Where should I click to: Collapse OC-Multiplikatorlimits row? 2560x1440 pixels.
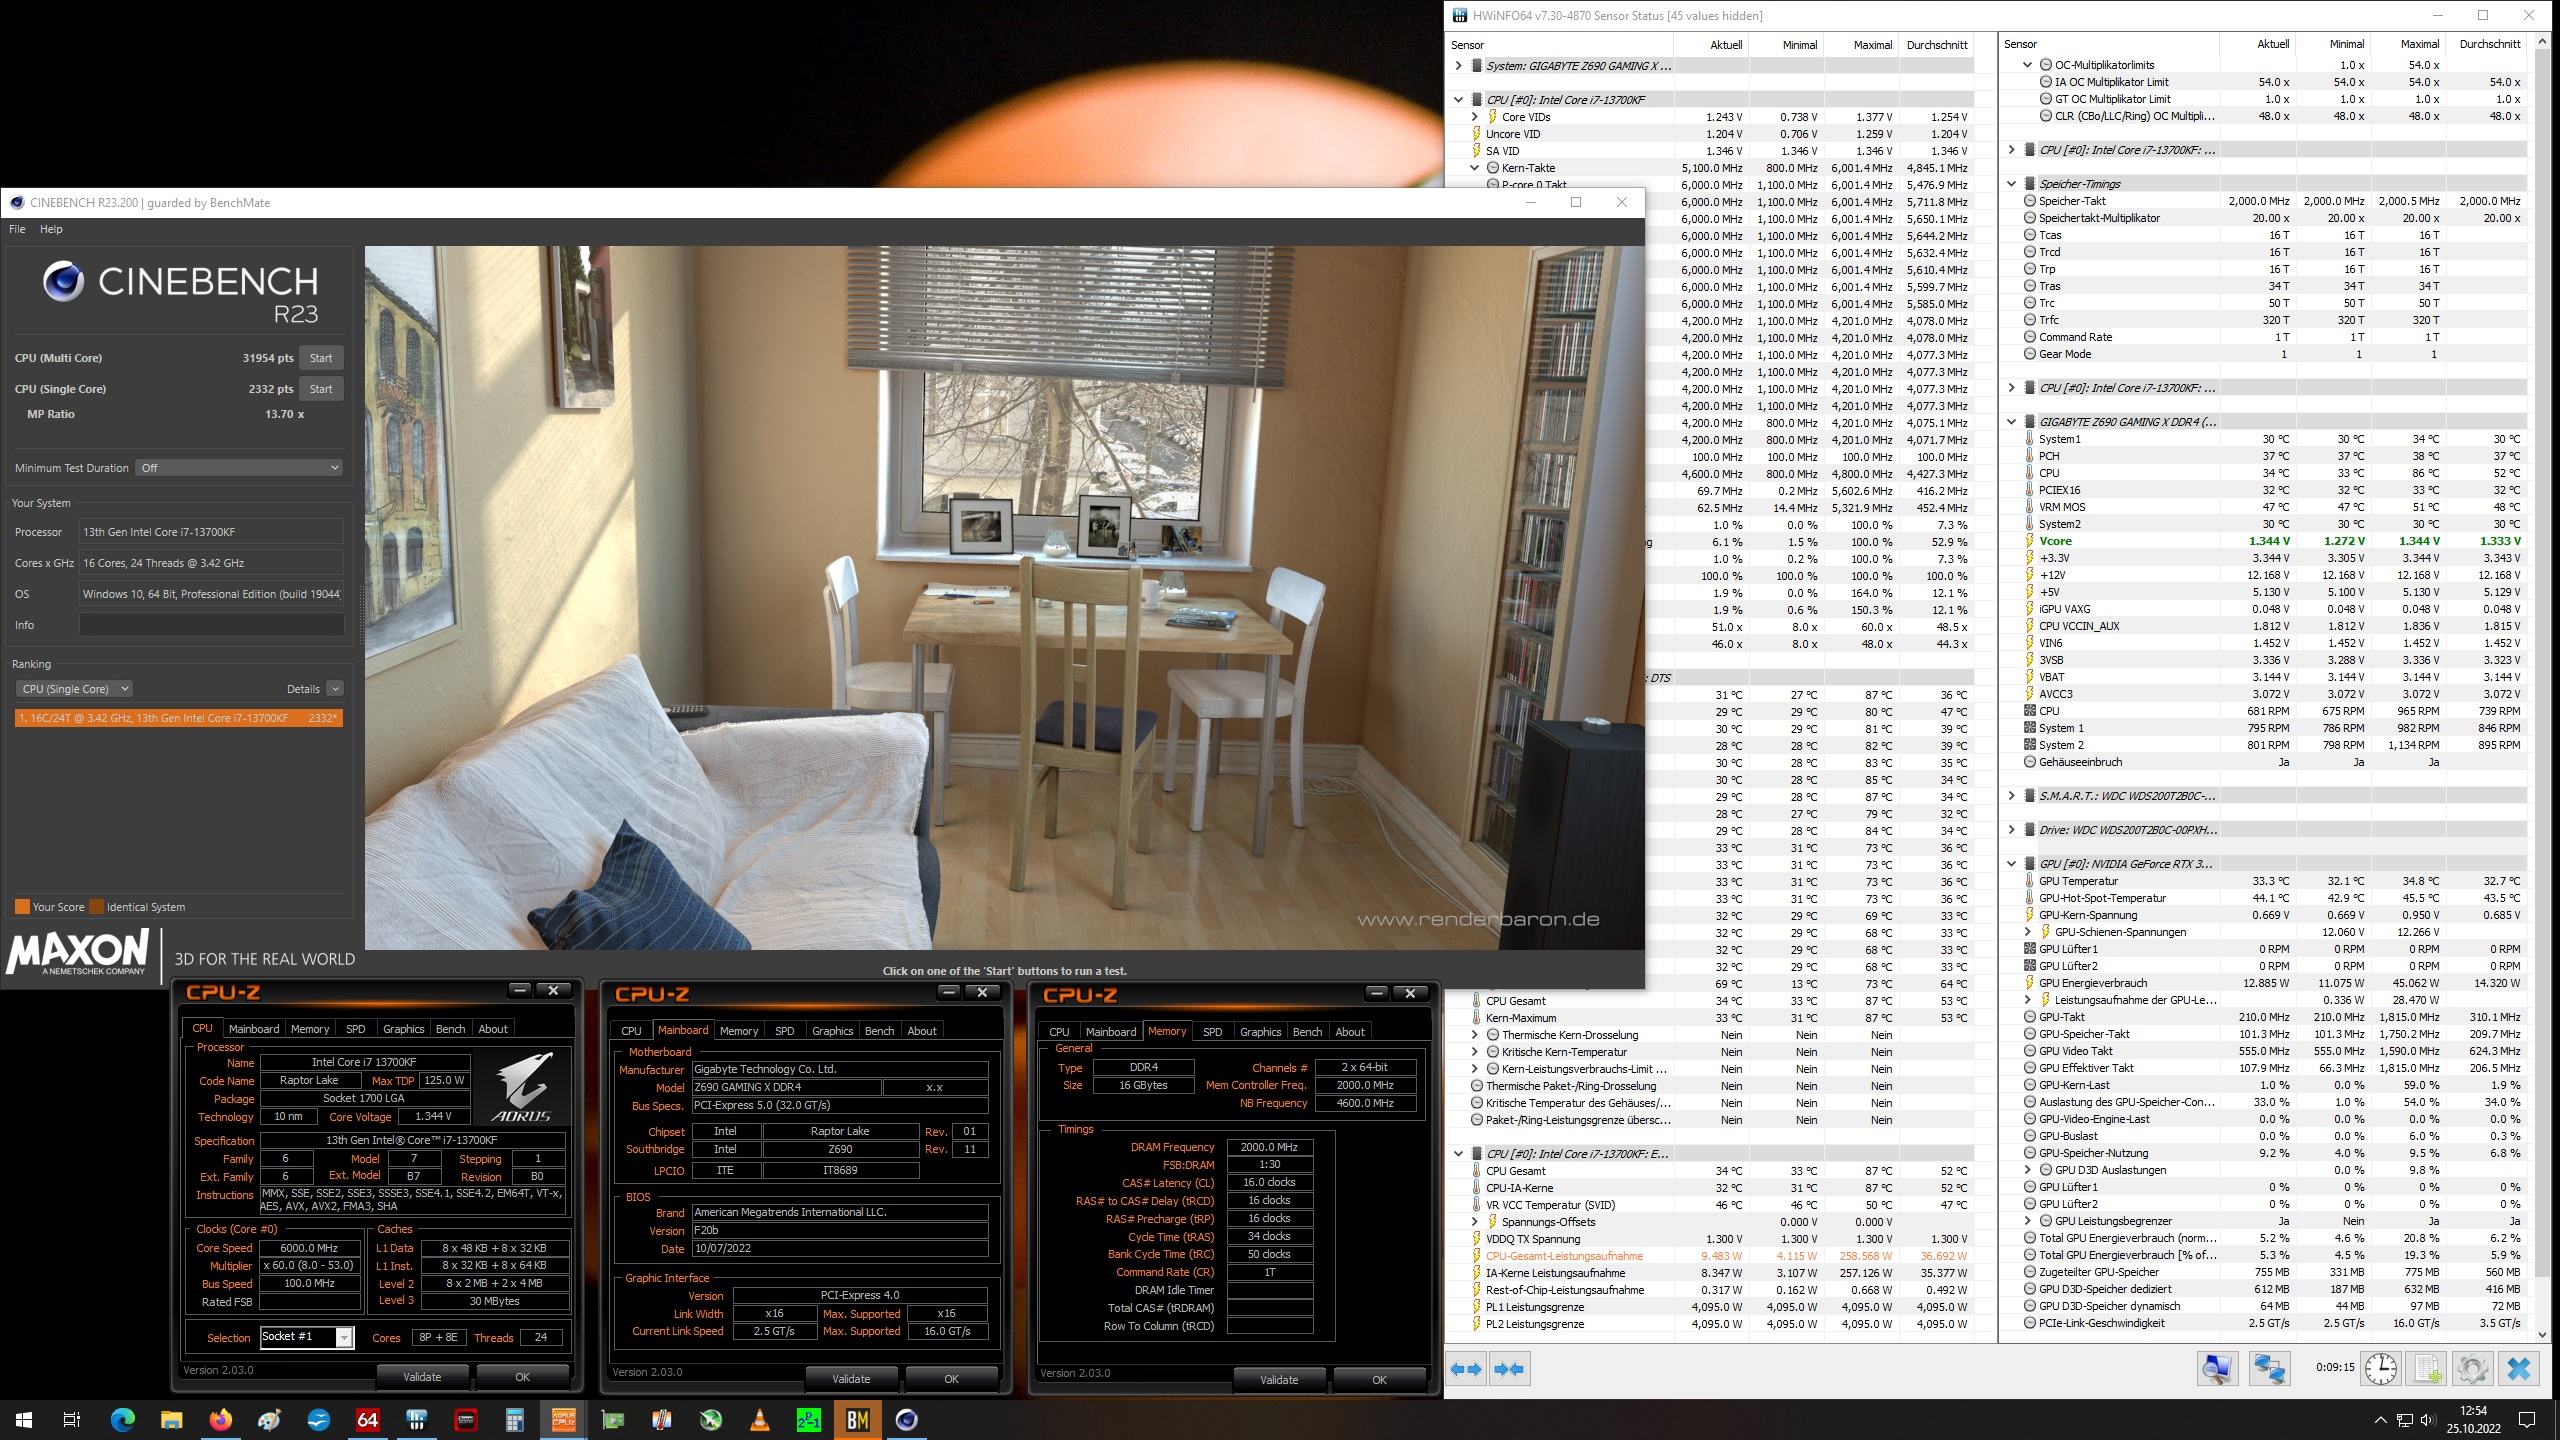(2027, 65)
